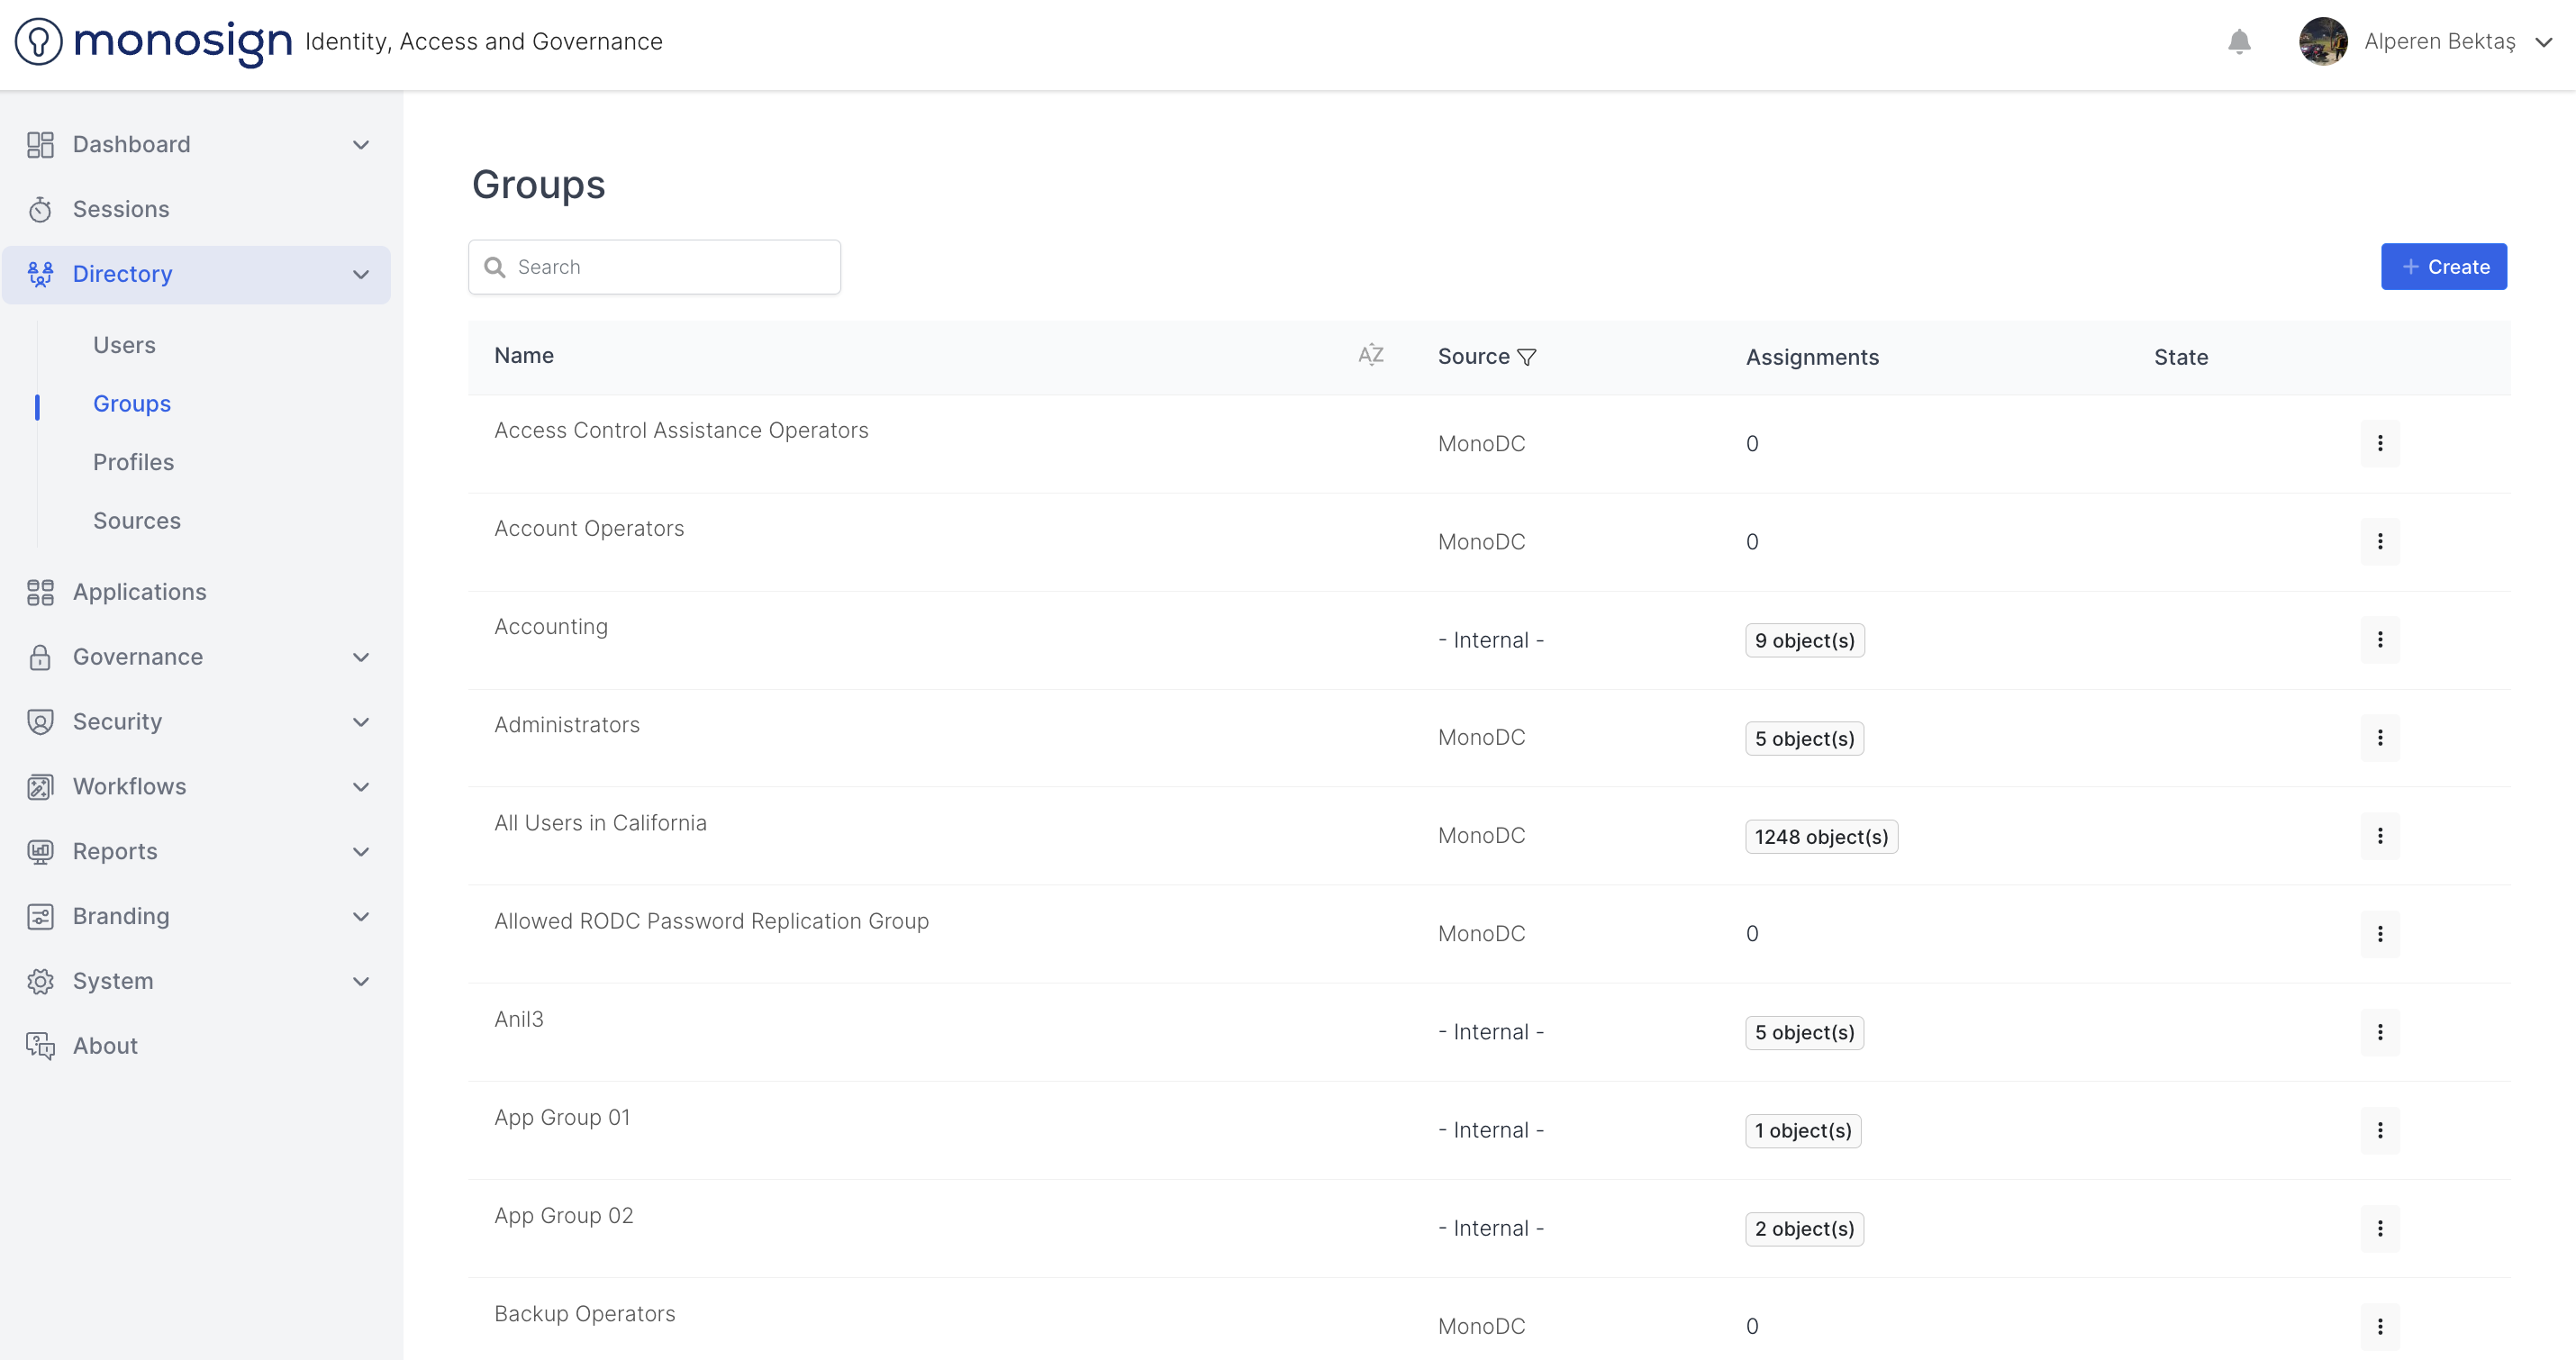The width and height of the screenshot is (2576, 1360).
Task: Expand the Governance menu chevron
Action: pyautogui.click(x=361, y=657)
